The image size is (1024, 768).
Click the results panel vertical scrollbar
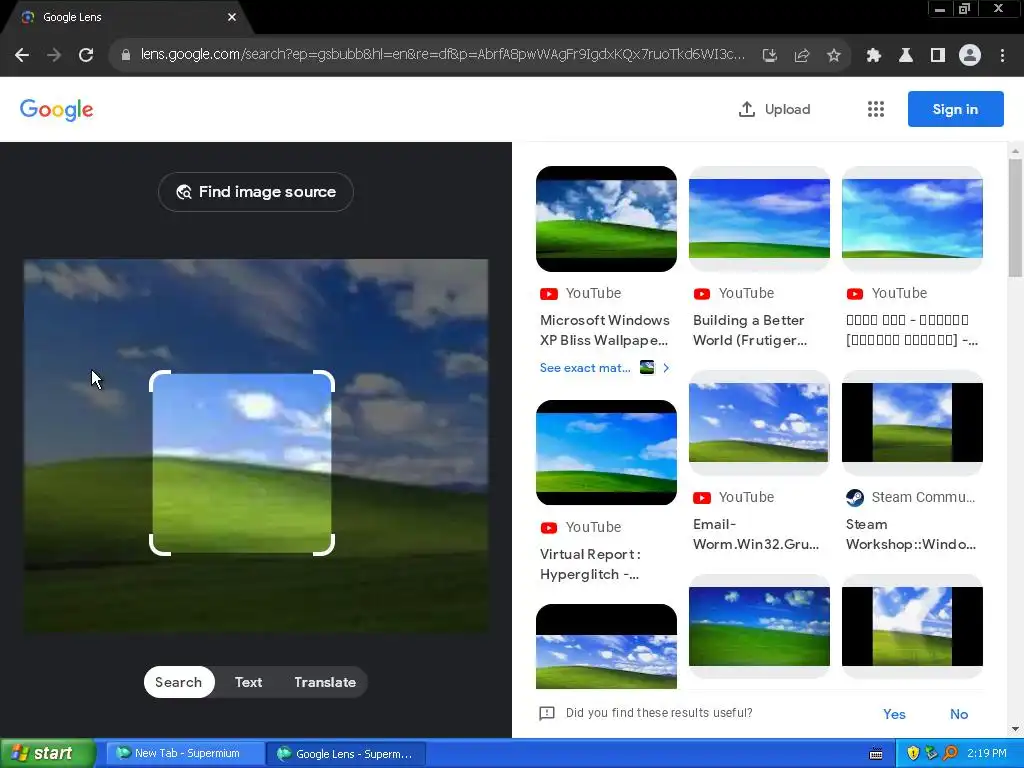click(x=1015, y=218)
